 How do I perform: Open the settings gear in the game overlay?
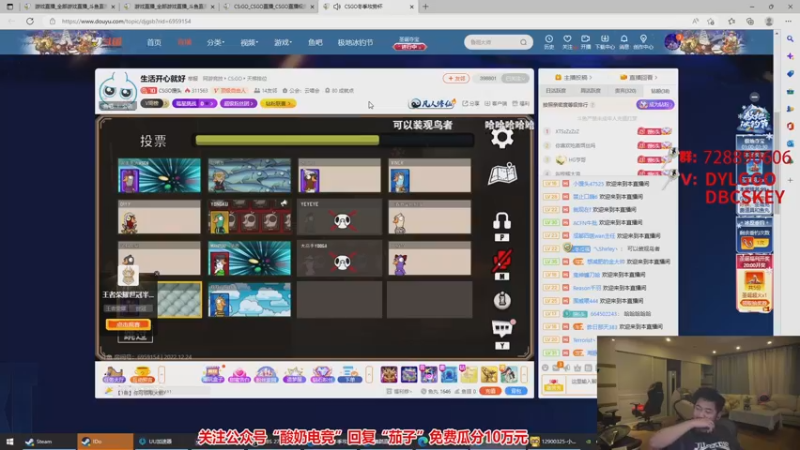502,138
